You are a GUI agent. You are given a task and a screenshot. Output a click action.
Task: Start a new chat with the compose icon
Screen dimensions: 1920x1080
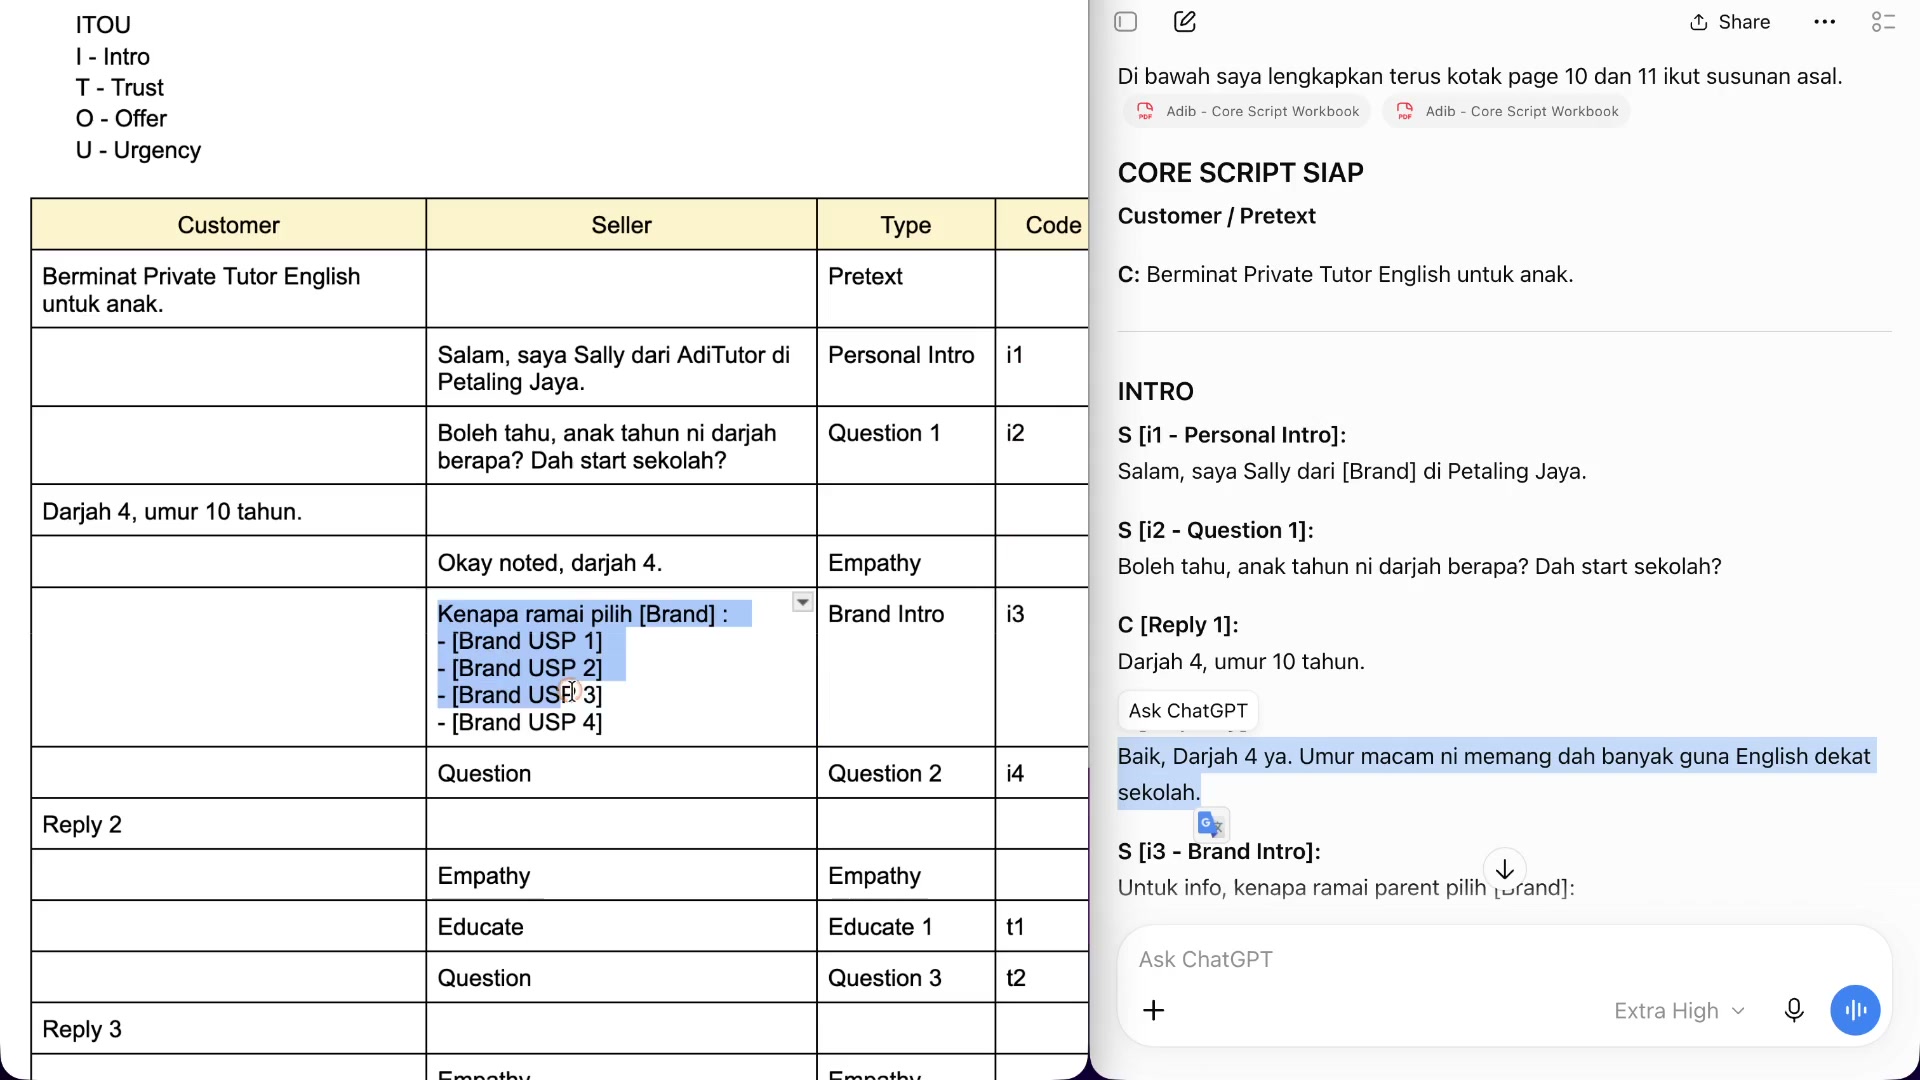tap(1185, 22)
